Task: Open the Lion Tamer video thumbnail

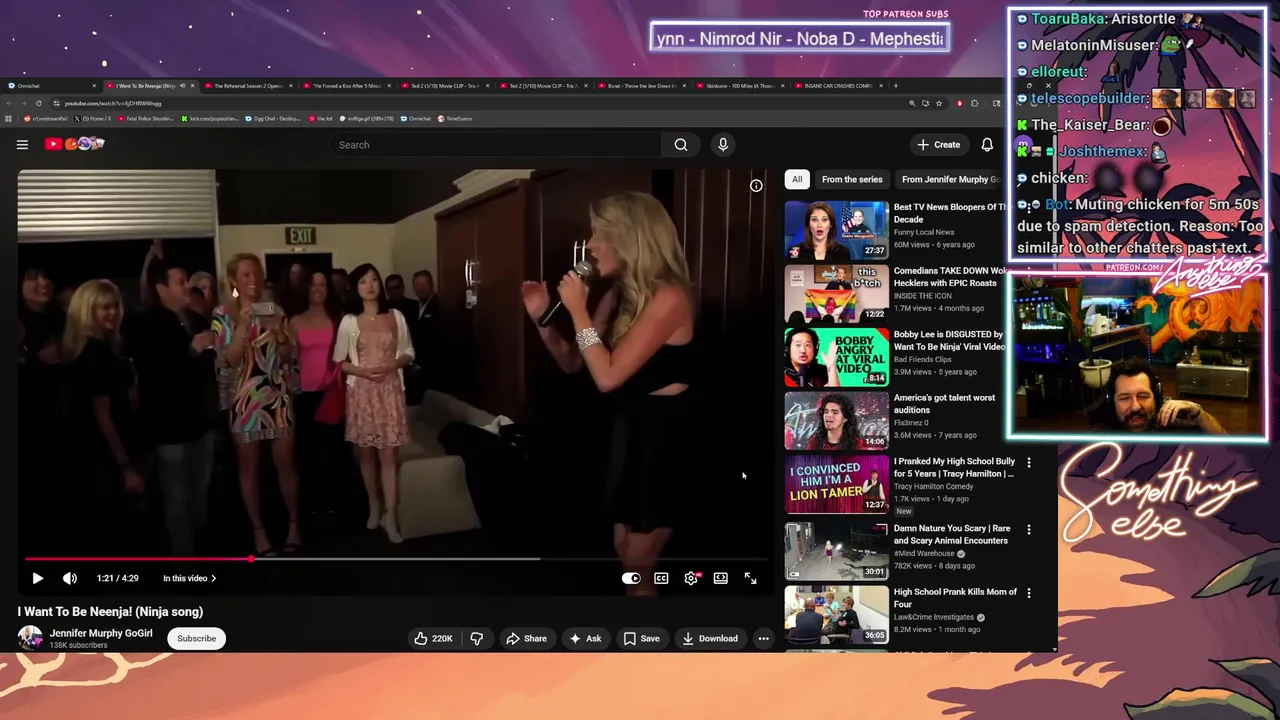Action: pyautogui.click(x=836, y=484)
